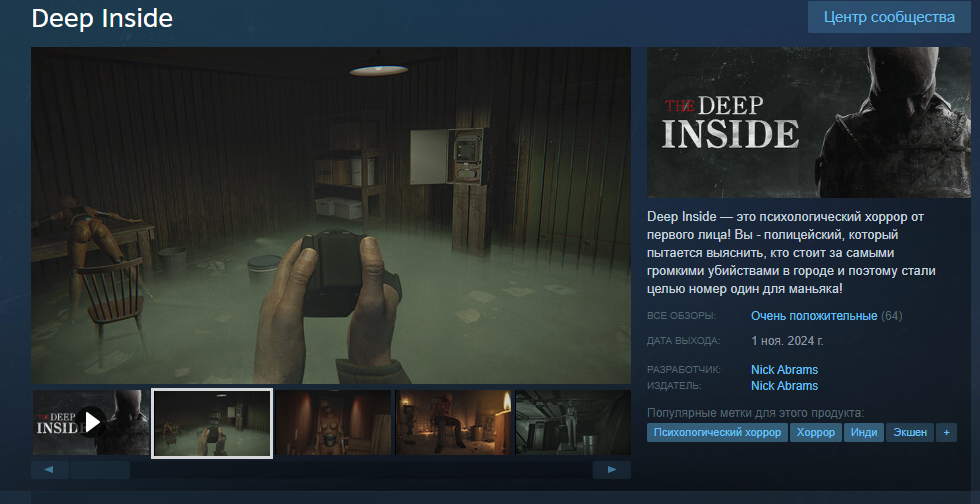
Task: Click the plus button to add tags
Action: pyautogui.click(x=947, y=433)
